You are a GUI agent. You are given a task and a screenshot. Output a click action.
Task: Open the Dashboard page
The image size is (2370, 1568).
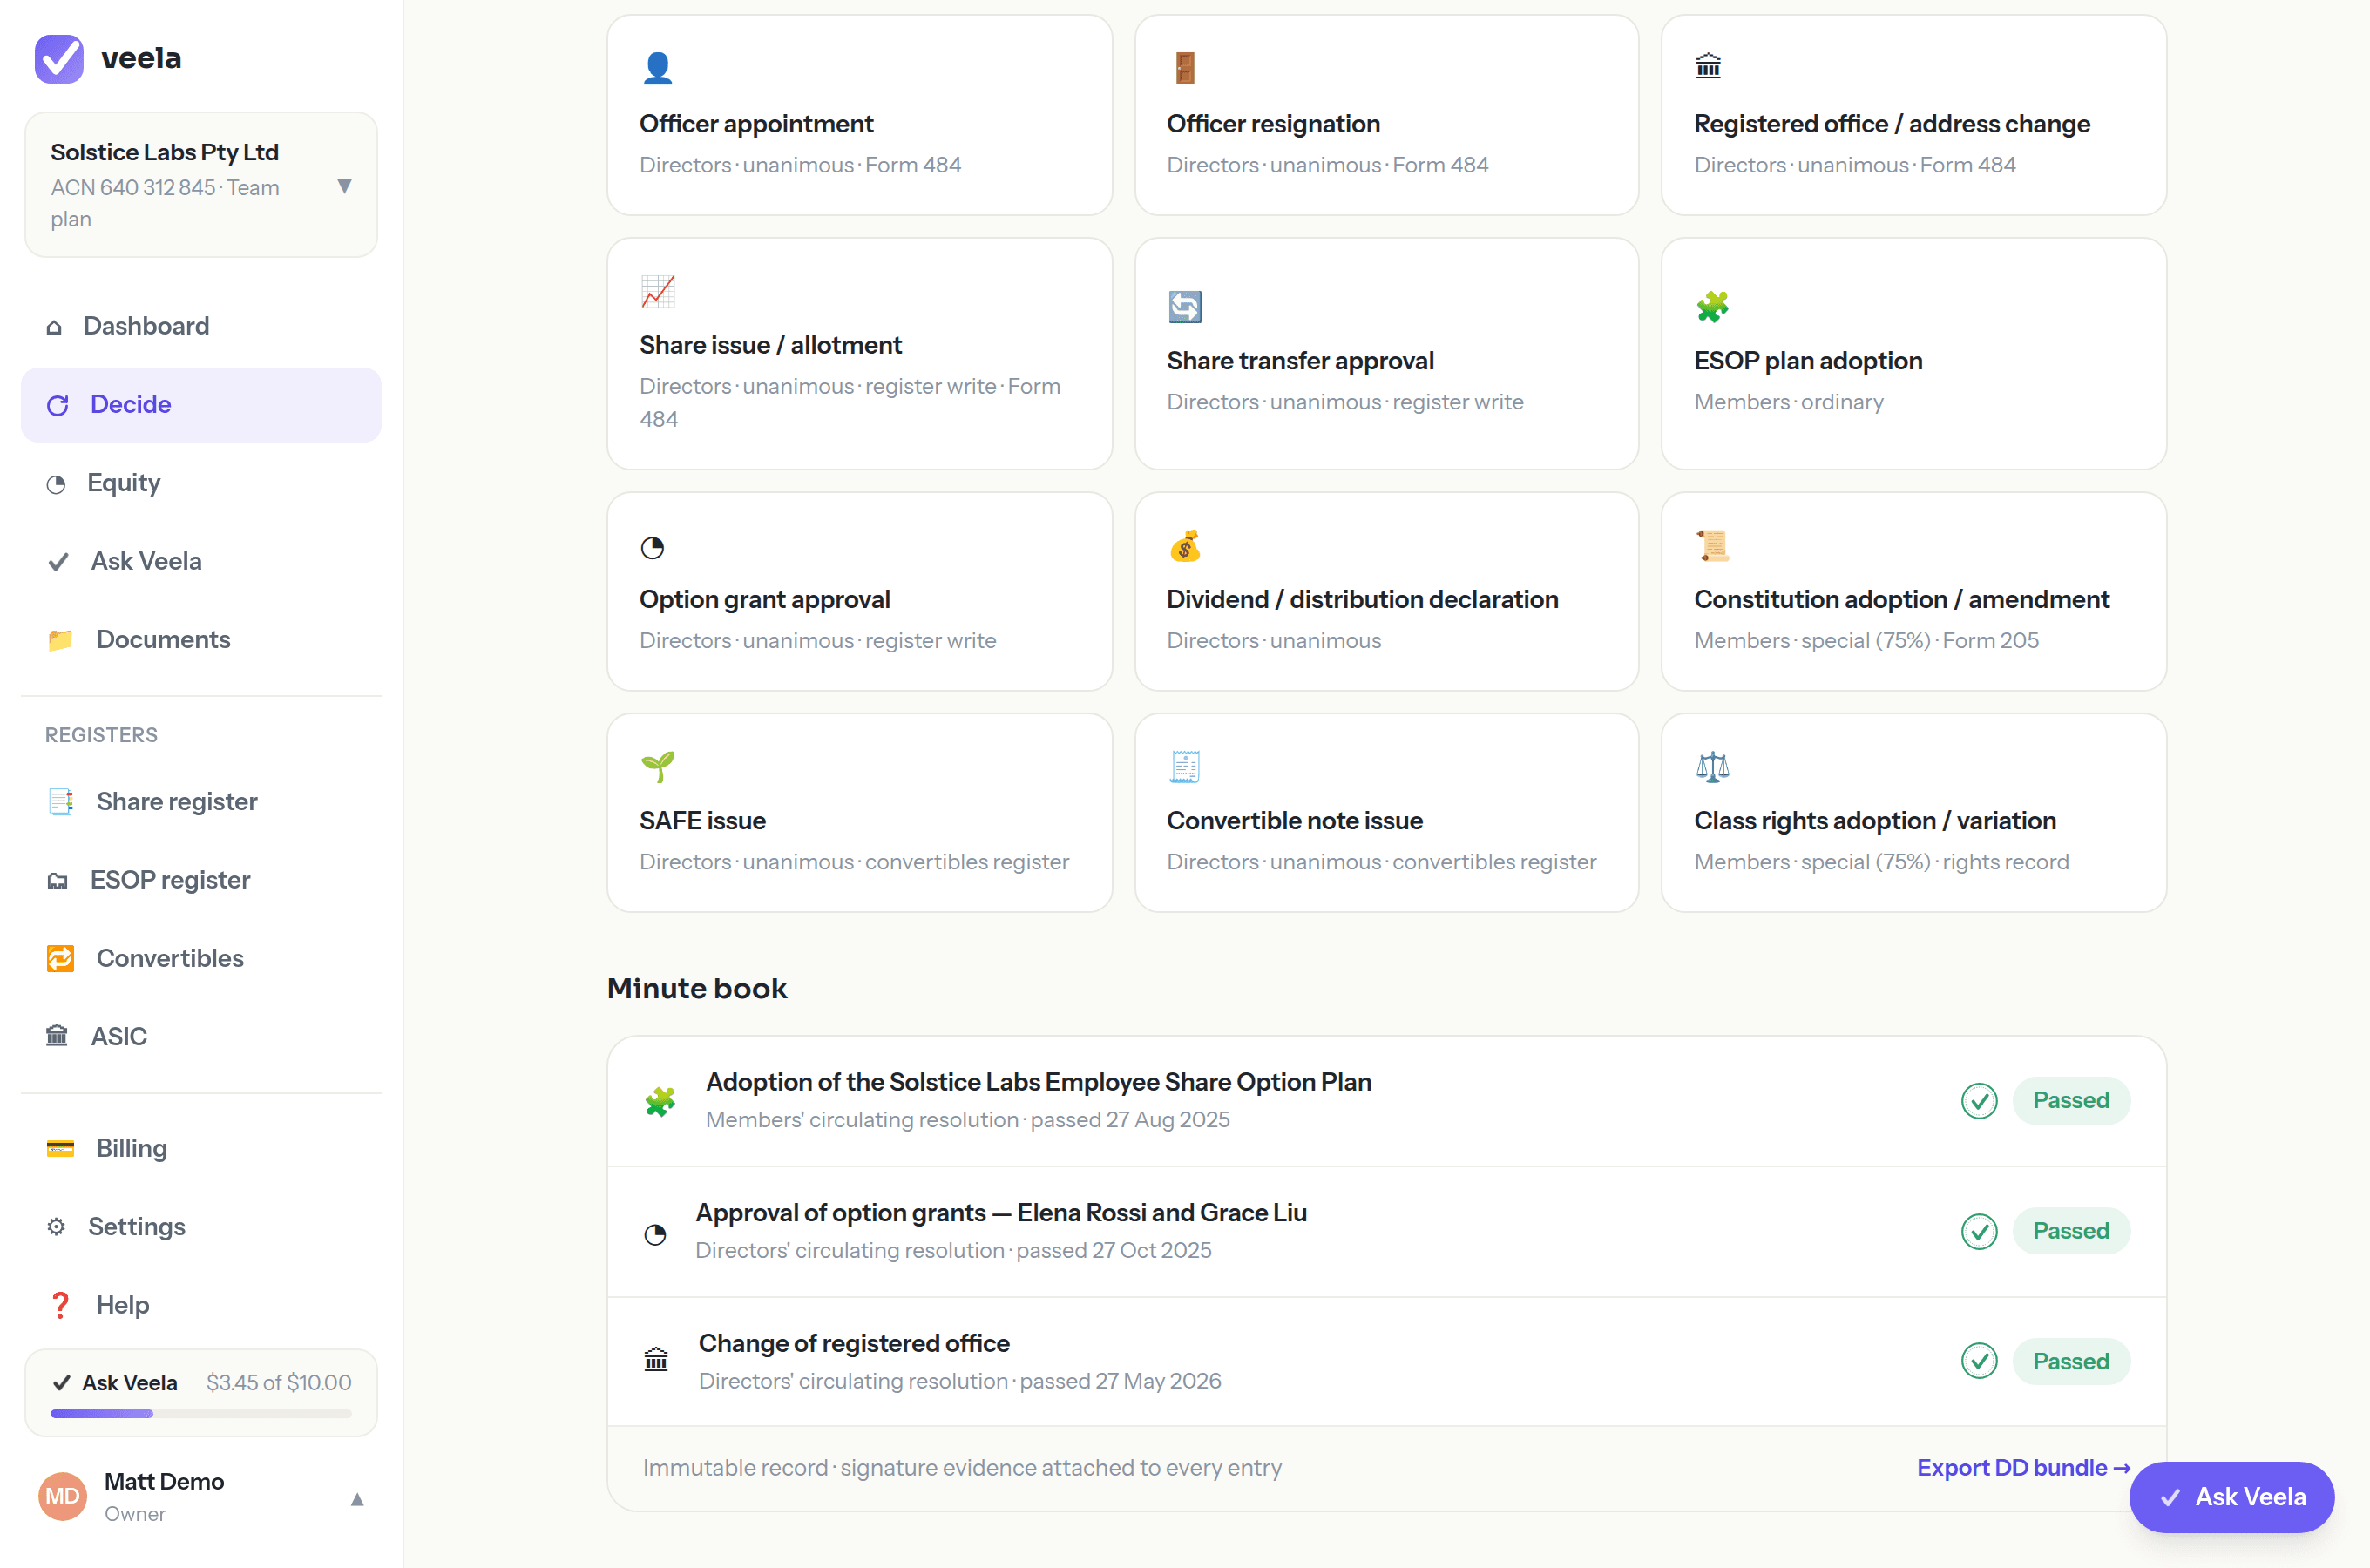click(x=201, y=327)
